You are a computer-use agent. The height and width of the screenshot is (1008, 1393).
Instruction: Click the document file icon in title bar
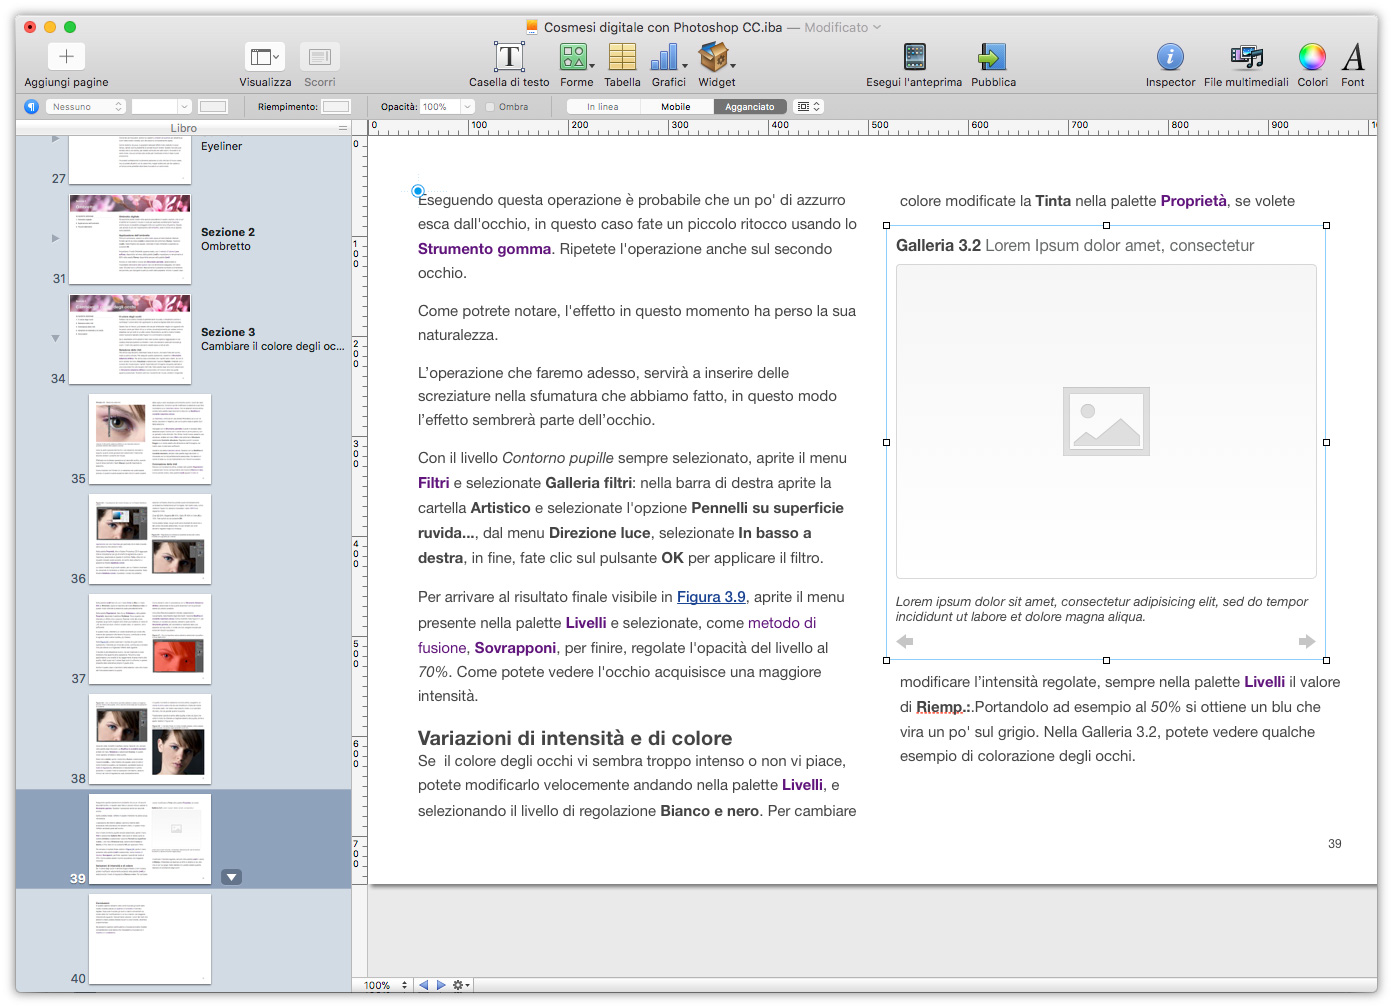coord(531,27)
